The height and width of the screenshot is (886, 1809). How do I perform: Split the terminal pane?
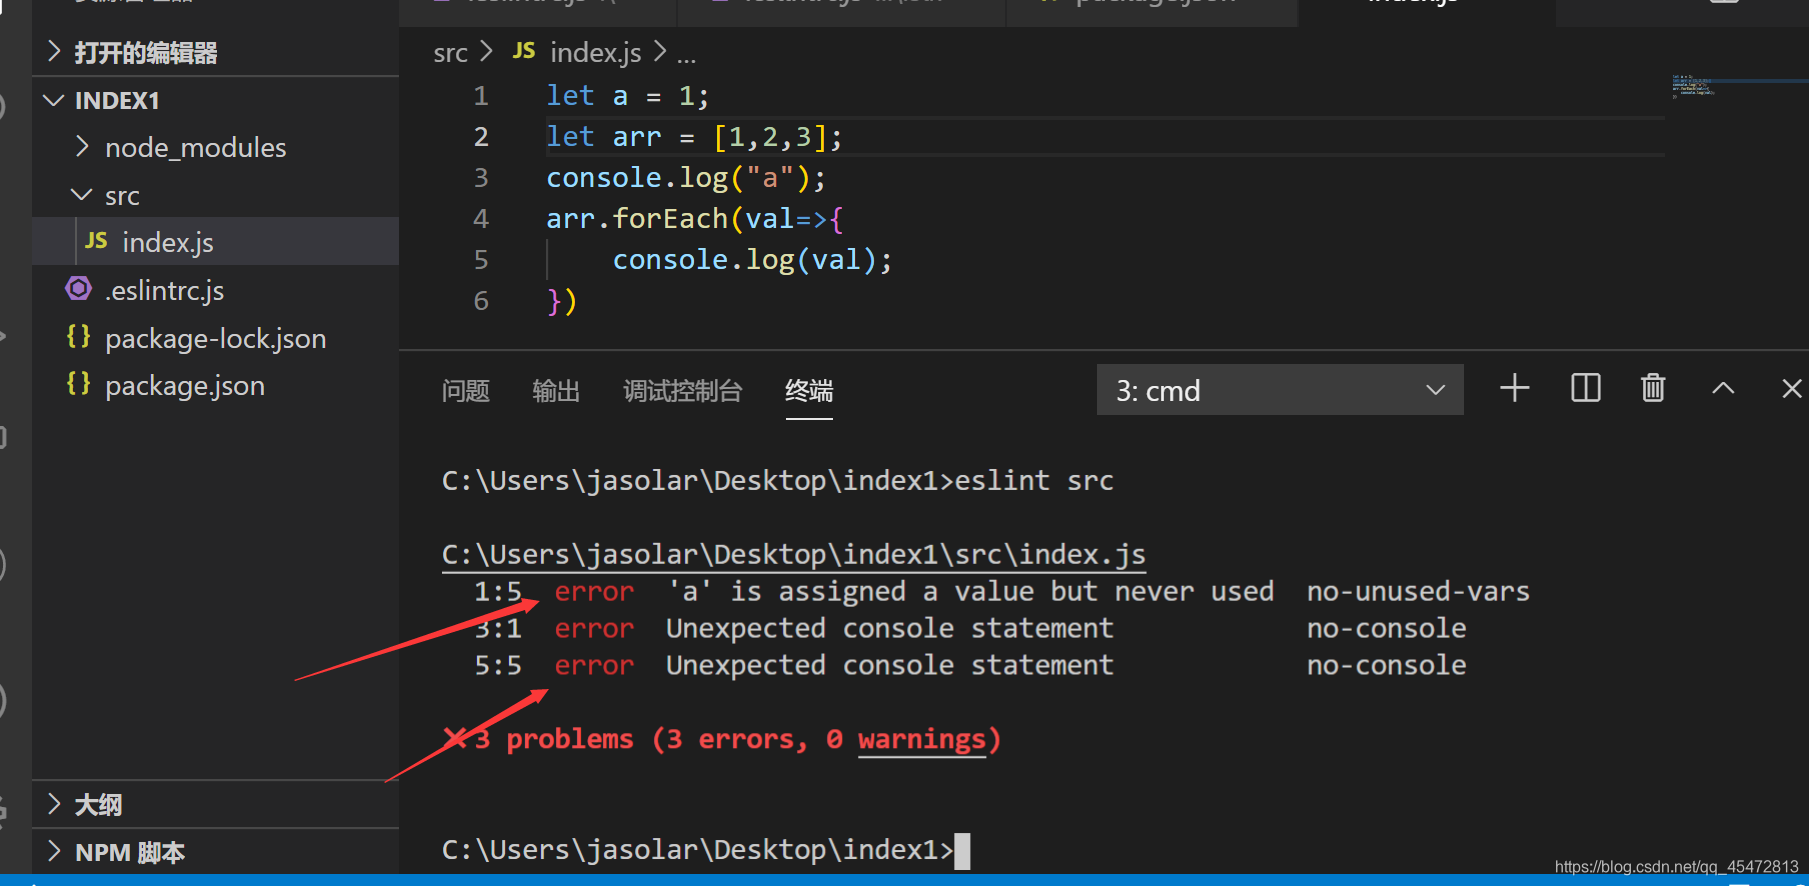coord(1586,388)
